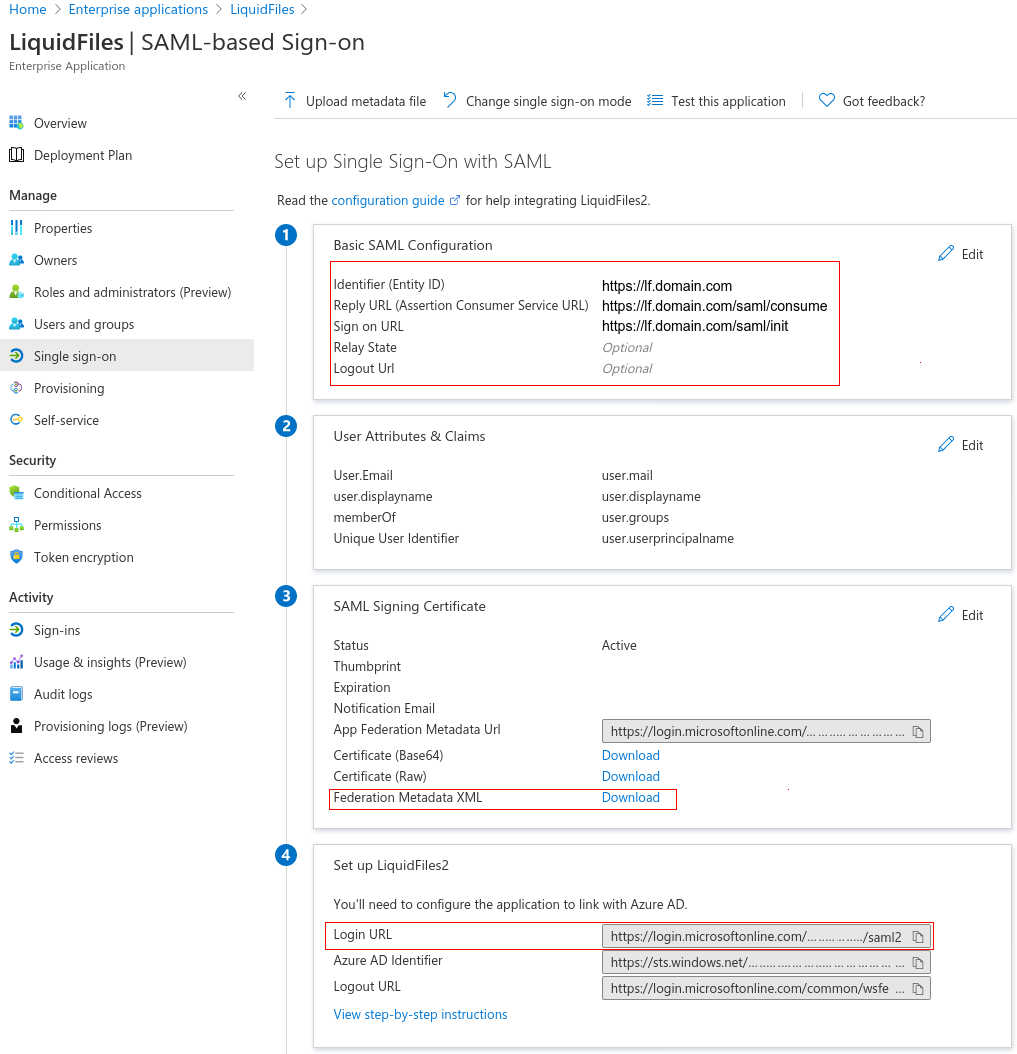Download the Certificate (Base64)
Viewport: 1017px width, 1054px height.
tap(630, 755)
